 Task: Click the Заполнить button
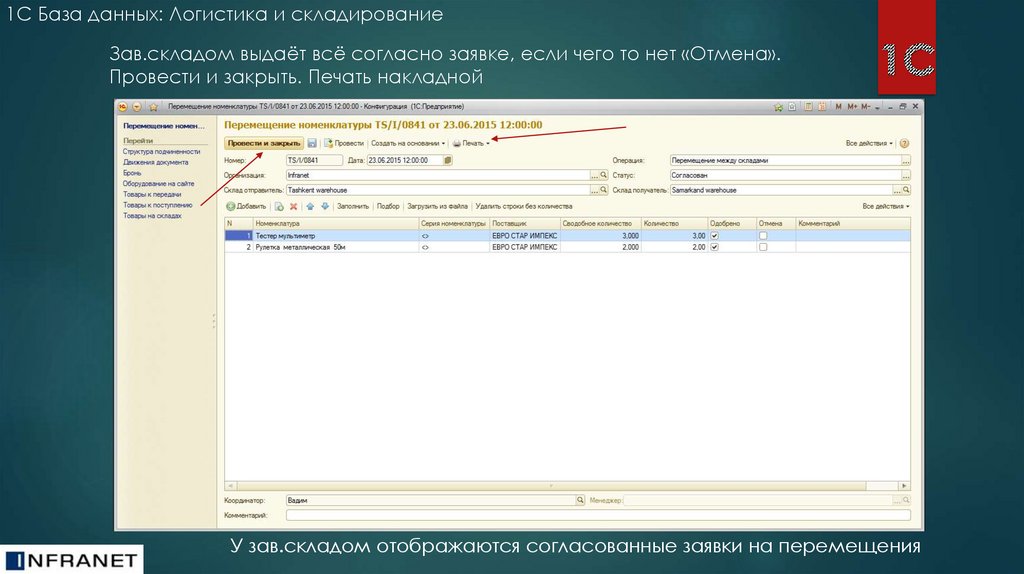pyautogui.click(x=353, y=206)
